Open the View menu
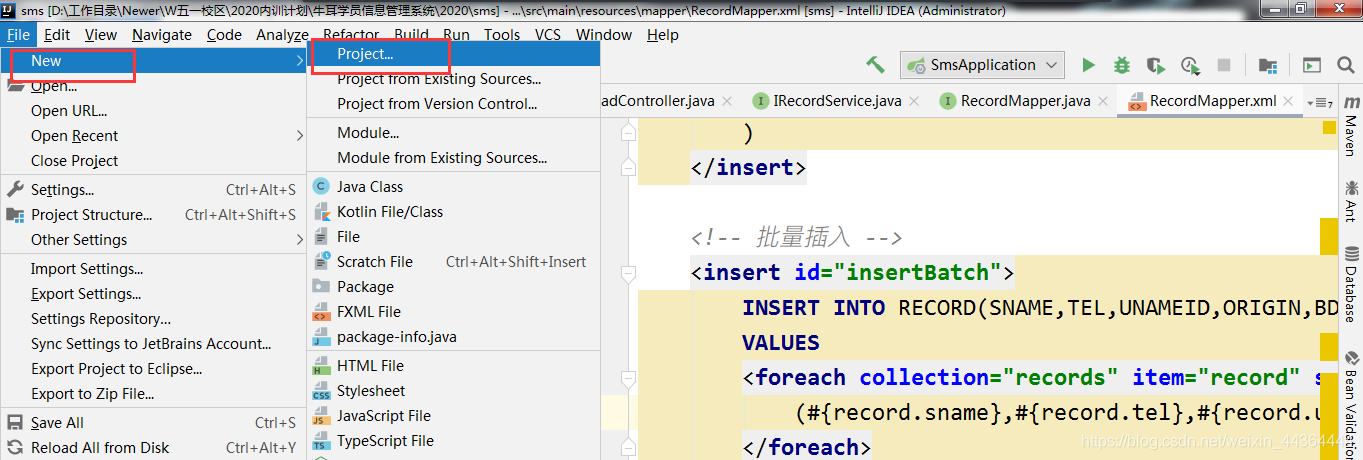 [x=101, y=34]
